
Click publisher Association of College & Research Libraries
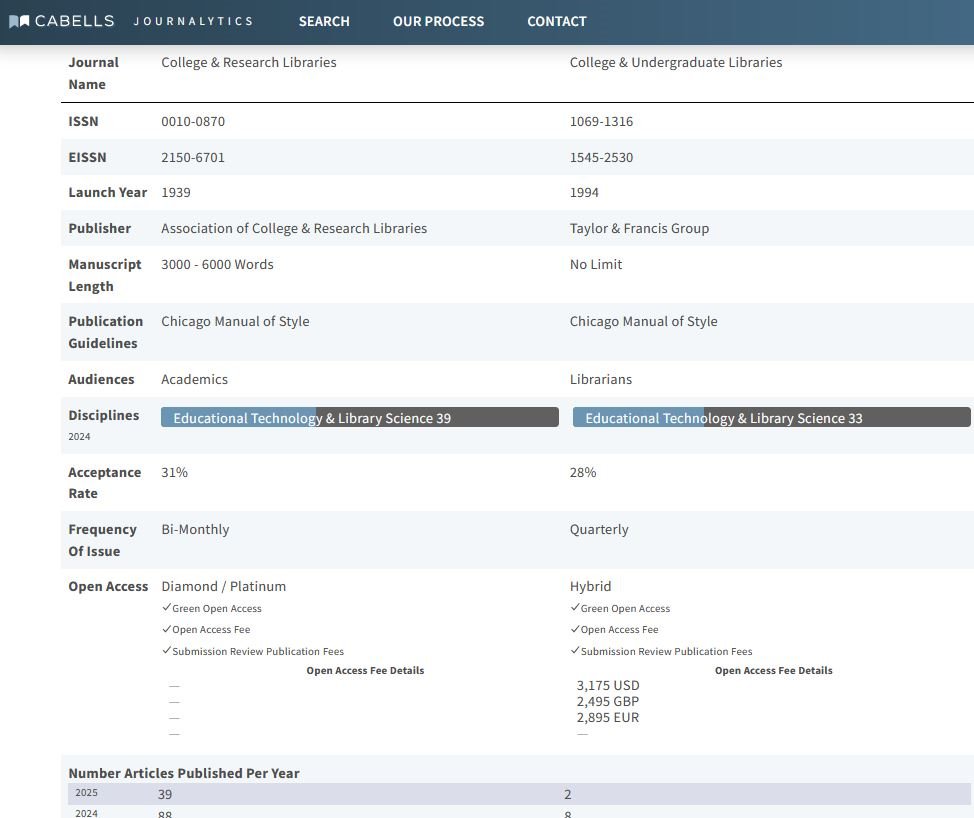pyautogui.click(x=294, y=229)
